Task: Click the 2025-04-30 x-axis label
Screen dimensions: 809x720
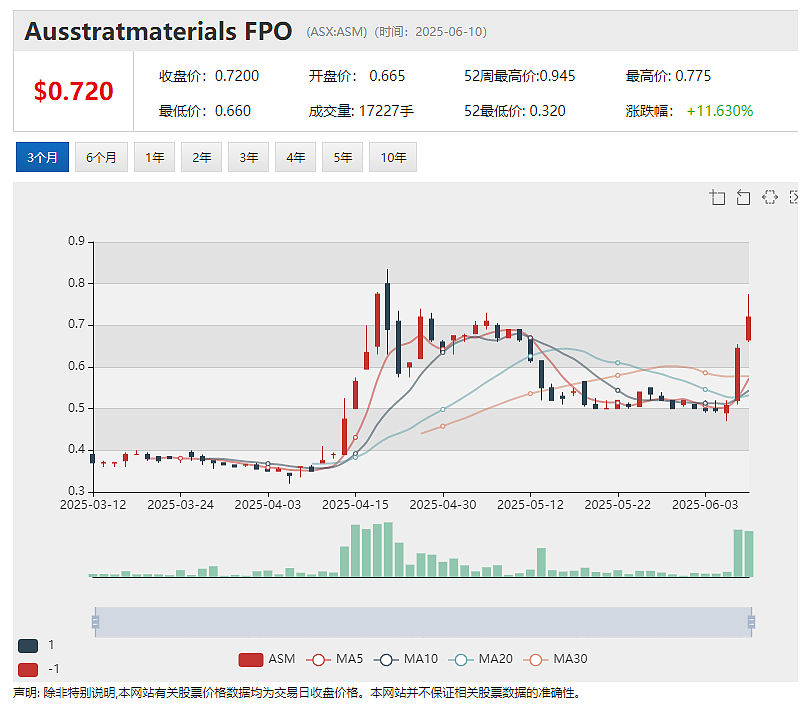Action: pos(443,504)
